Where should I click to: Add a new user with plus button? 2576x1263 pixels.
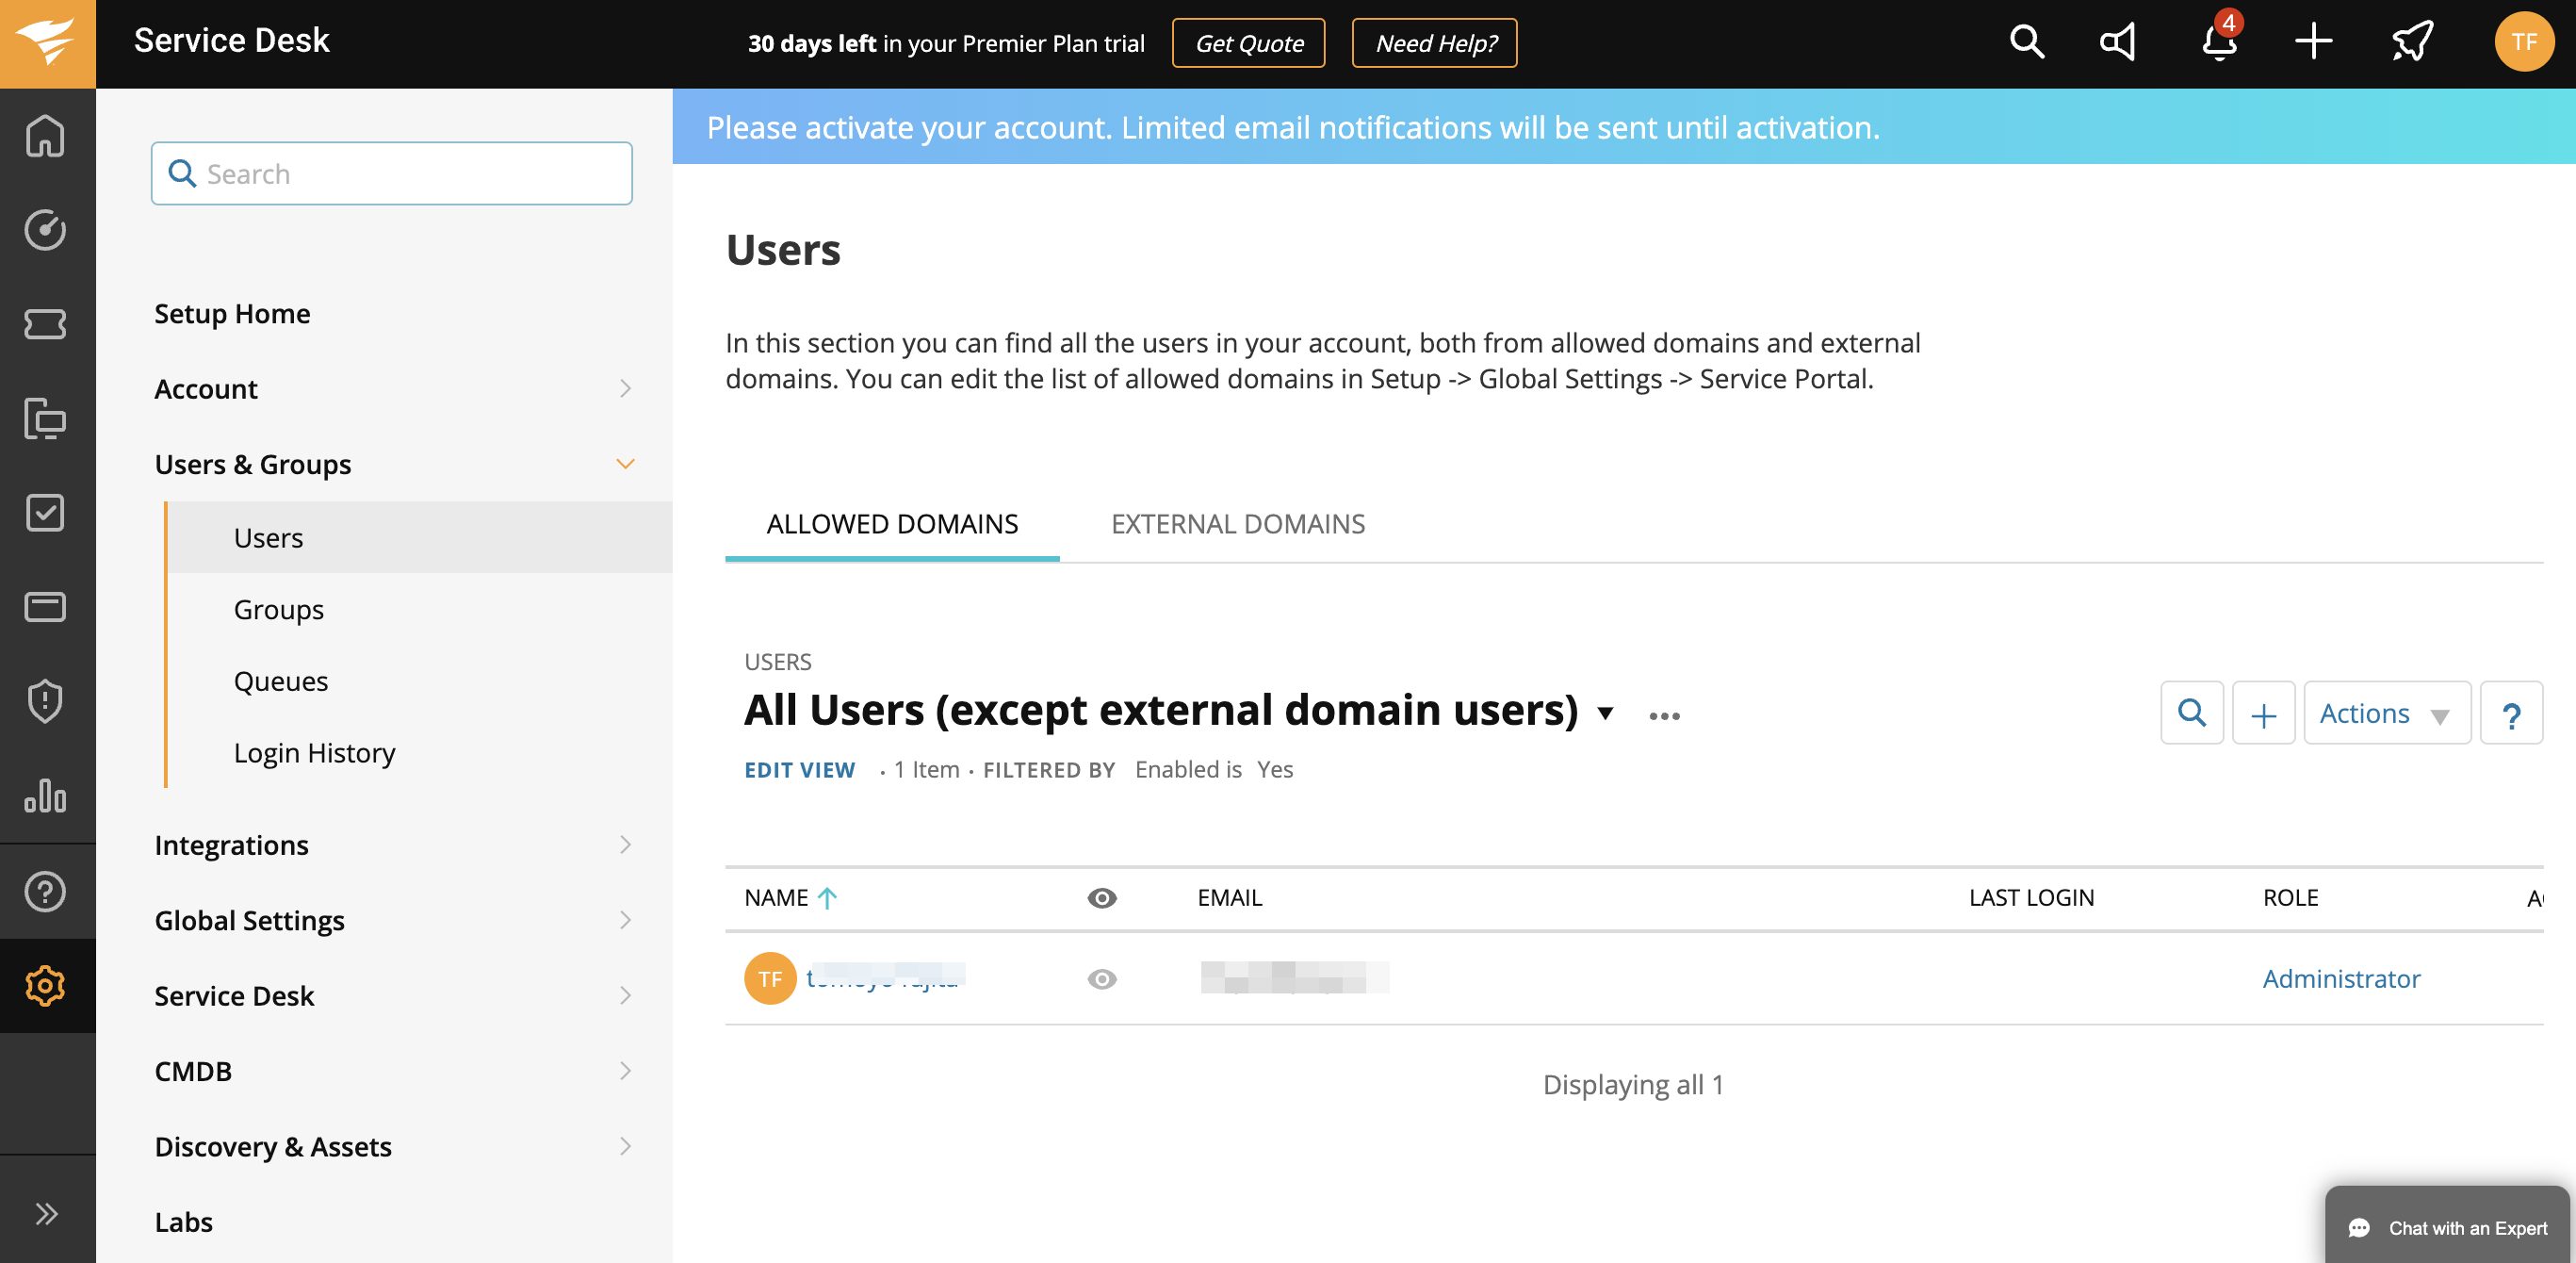pos(2263,714)
